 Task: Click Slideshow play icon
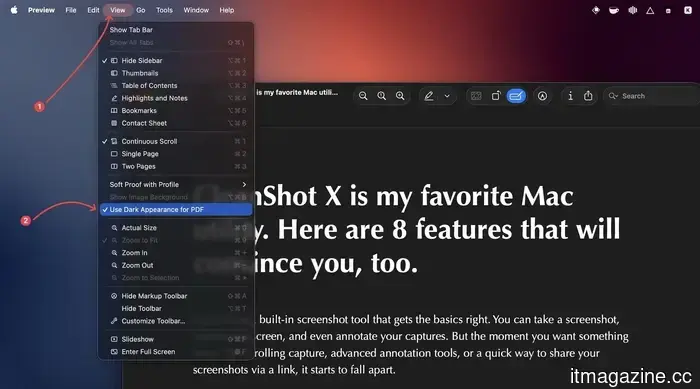coord(114,339)
